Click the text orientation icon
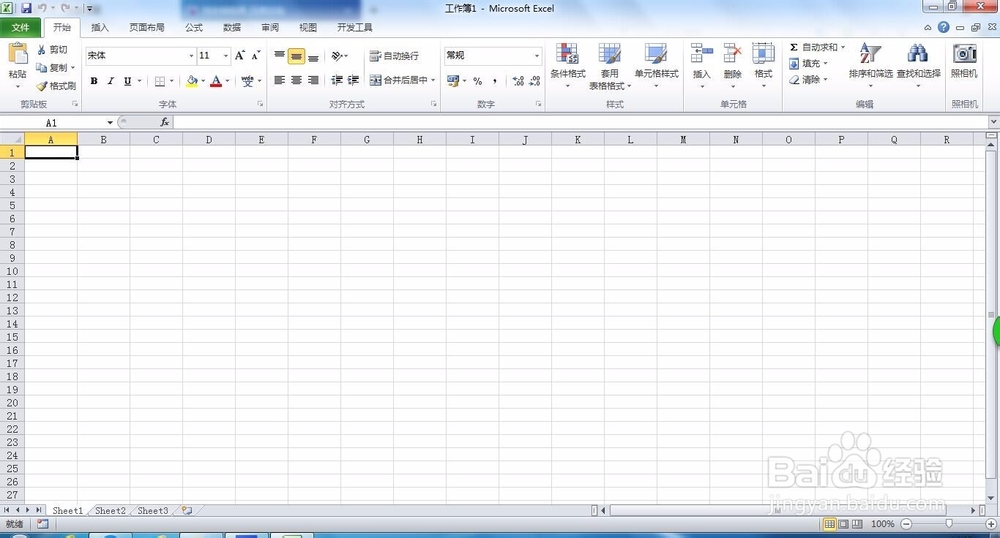 tap(337, 56)
